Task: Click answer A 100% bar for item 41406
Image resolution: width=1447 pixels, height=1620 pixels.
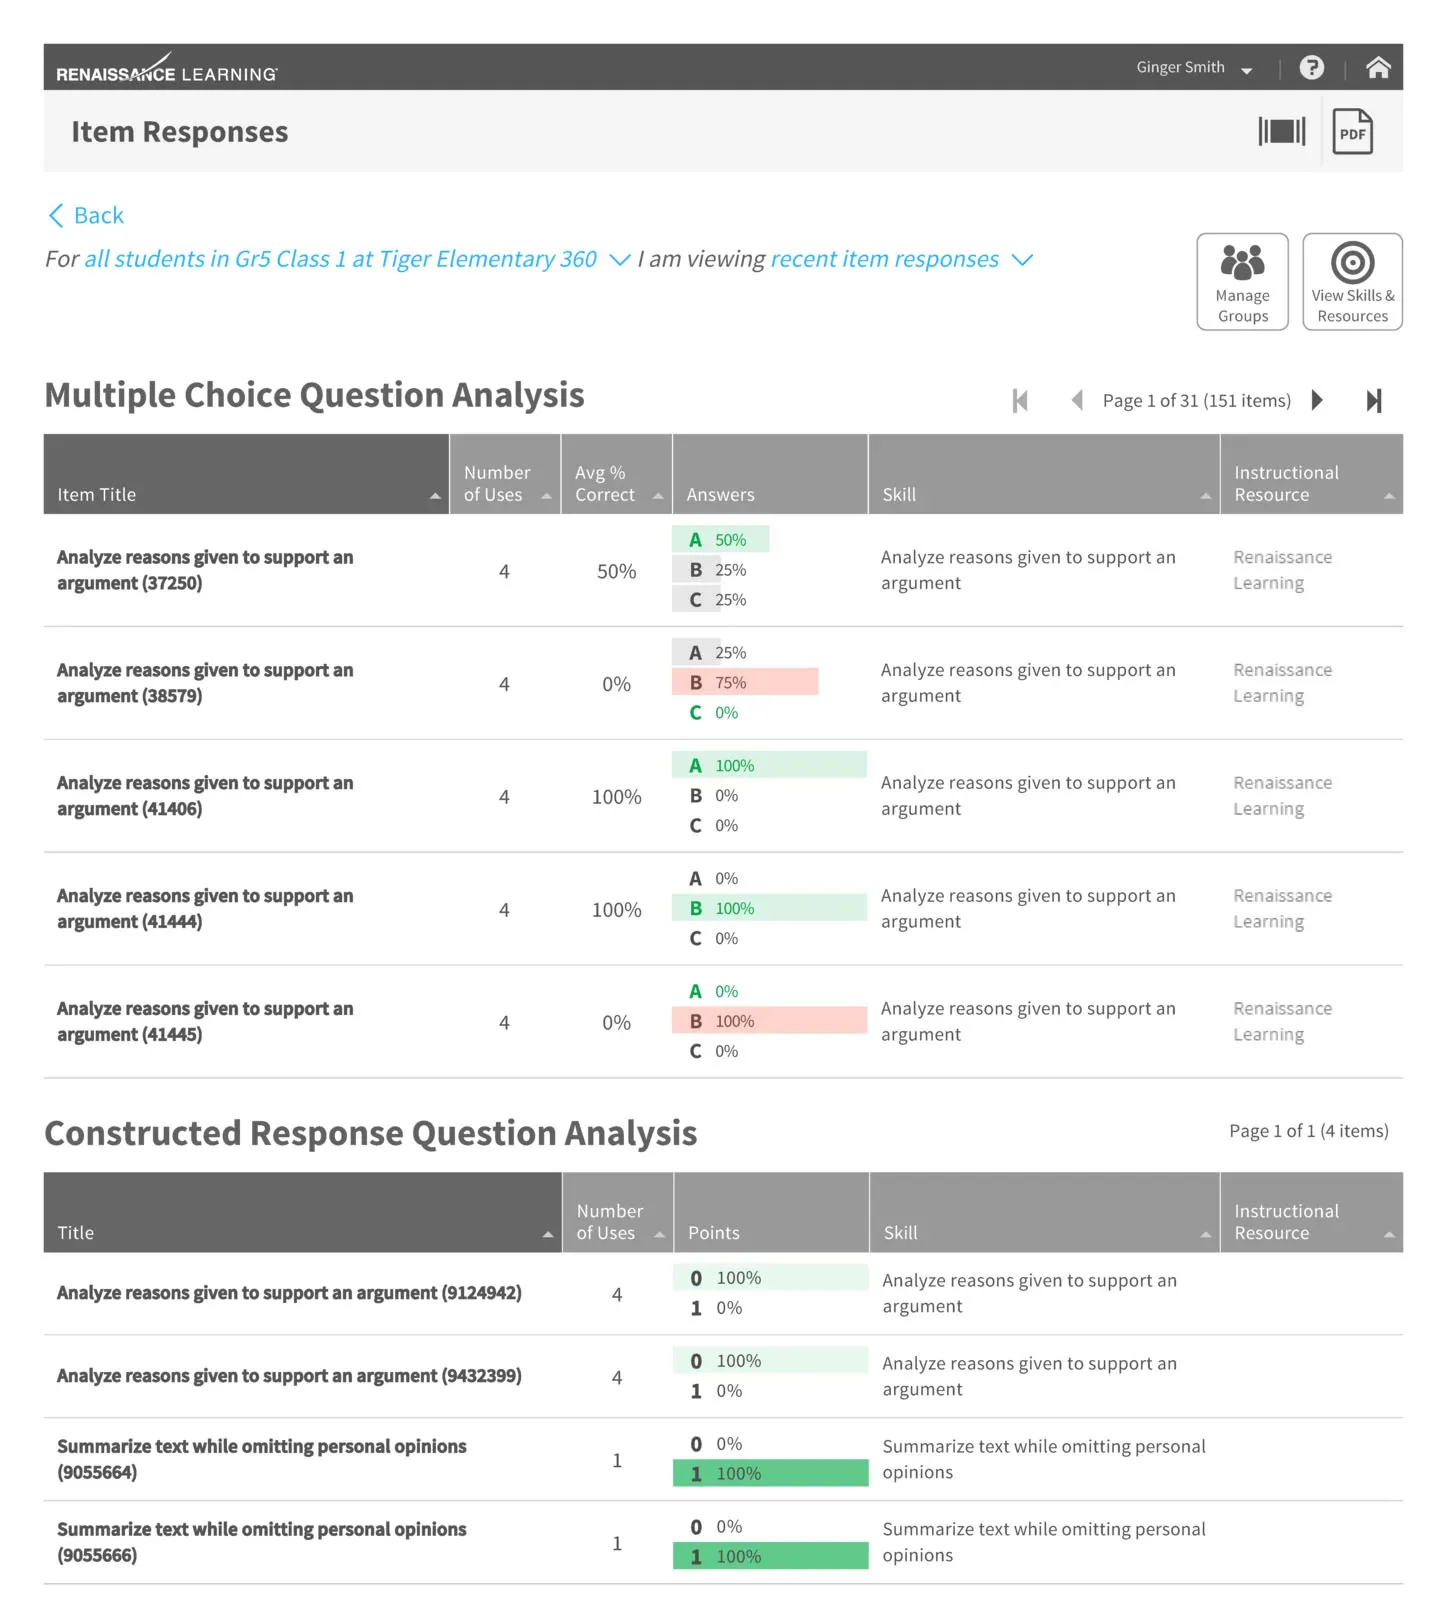Action: point(769,766)
